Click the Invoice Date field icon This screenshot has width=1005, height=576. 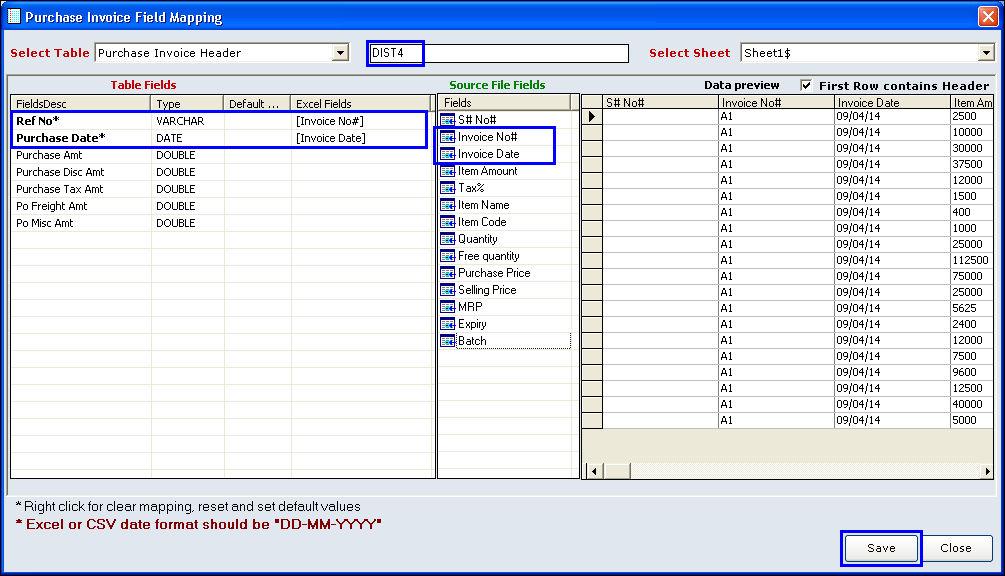pyautogui.click(x=447, y=154)
